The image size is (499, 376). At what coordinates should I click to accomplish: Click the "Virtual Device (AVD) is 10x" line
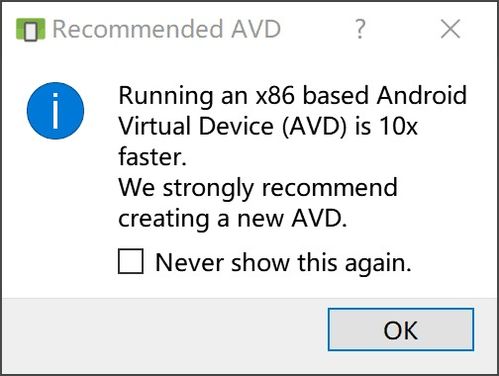268,126
